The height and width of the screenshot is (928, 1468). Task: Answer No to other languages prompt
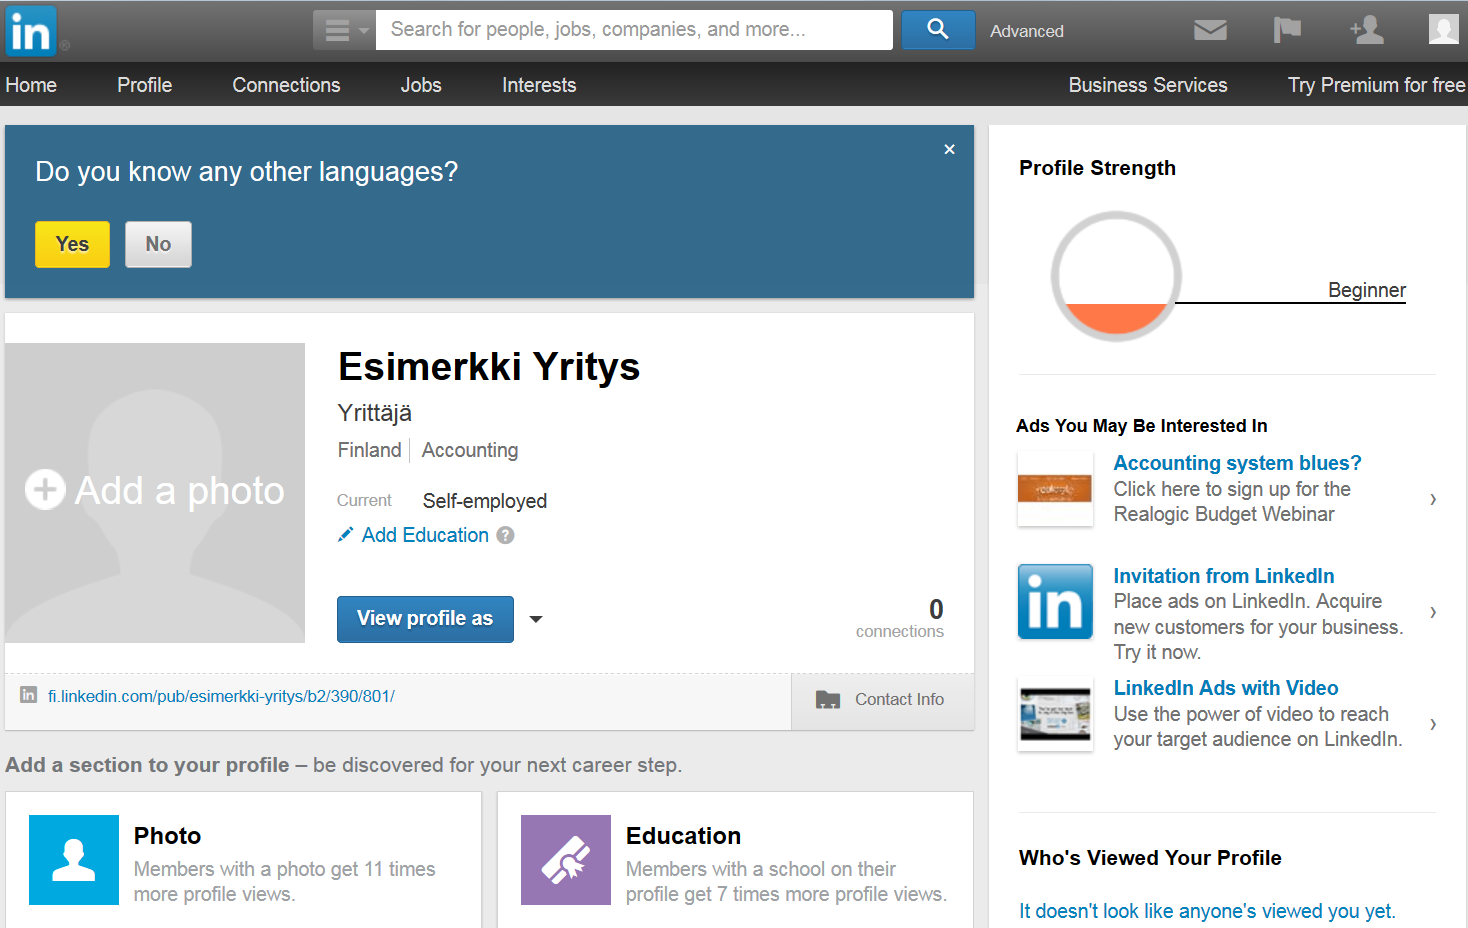(x=158, y=244)
